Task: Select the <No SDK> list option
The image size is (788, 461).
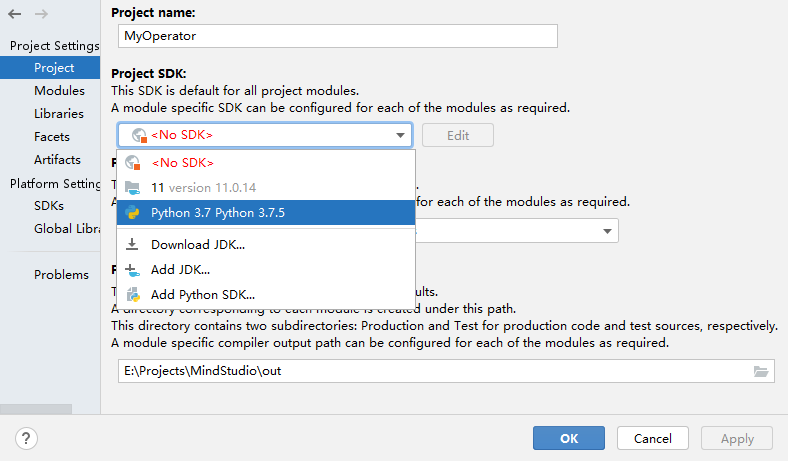Action: pos(182,162)
